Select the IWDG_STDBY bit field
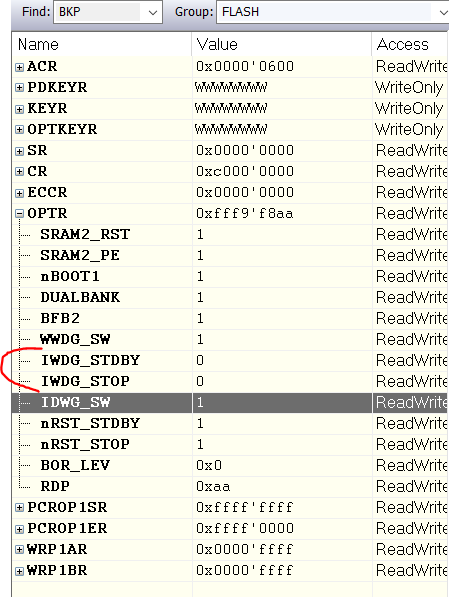Viewport: 449px width, 597px height. pyautogui.click(x=91, y=360)
